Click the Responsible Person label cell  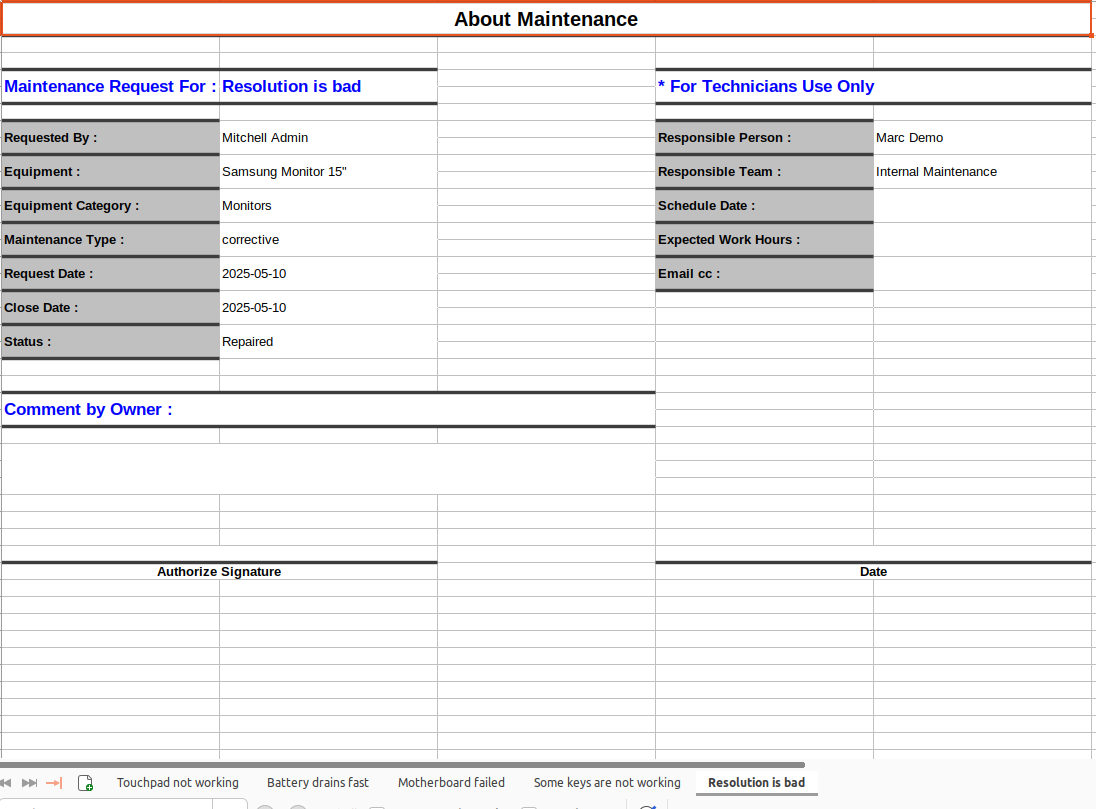[x=765, y=138]
